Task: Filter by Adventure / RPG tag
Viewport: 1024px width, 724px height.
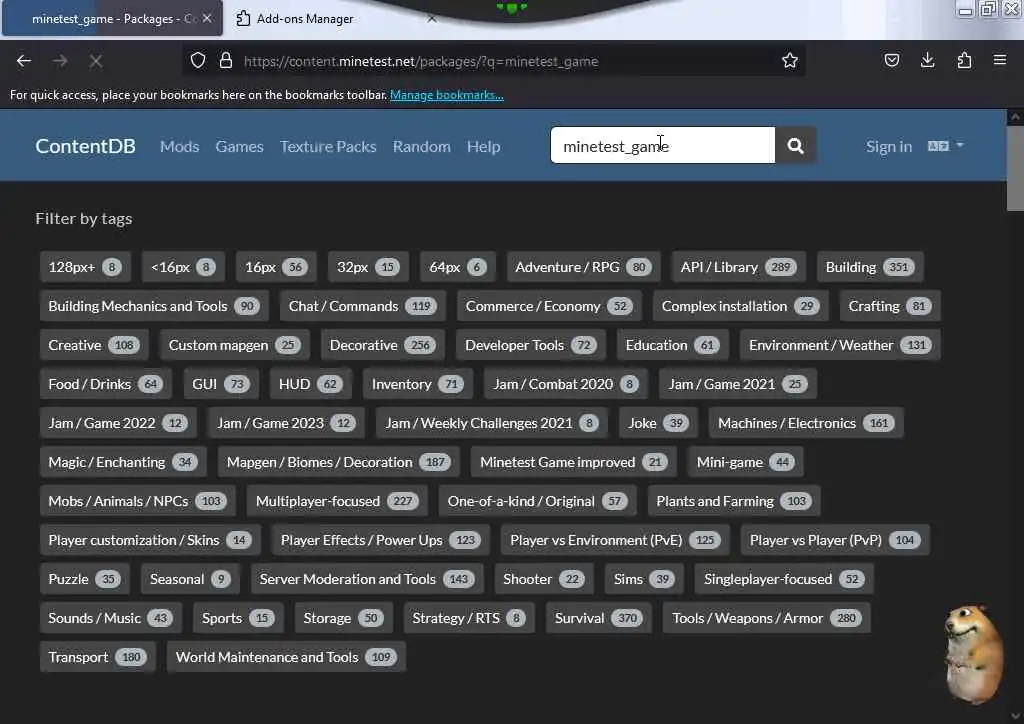Action: point(583,267)
